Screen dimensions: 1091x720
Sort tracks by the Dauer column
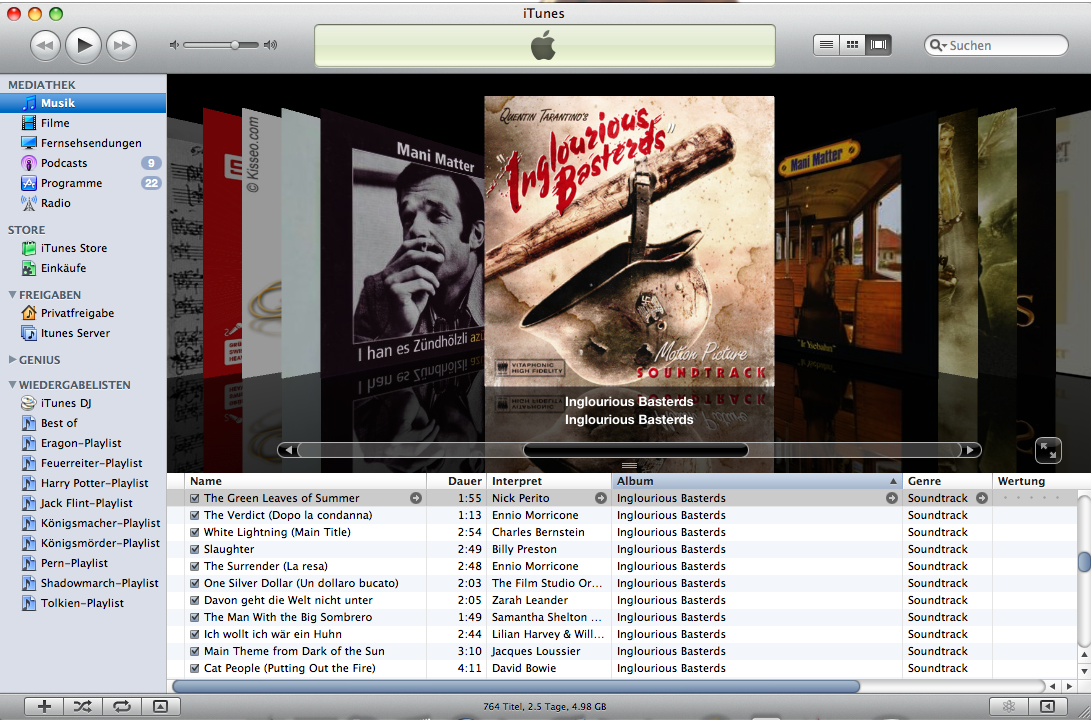coord(456,481)
